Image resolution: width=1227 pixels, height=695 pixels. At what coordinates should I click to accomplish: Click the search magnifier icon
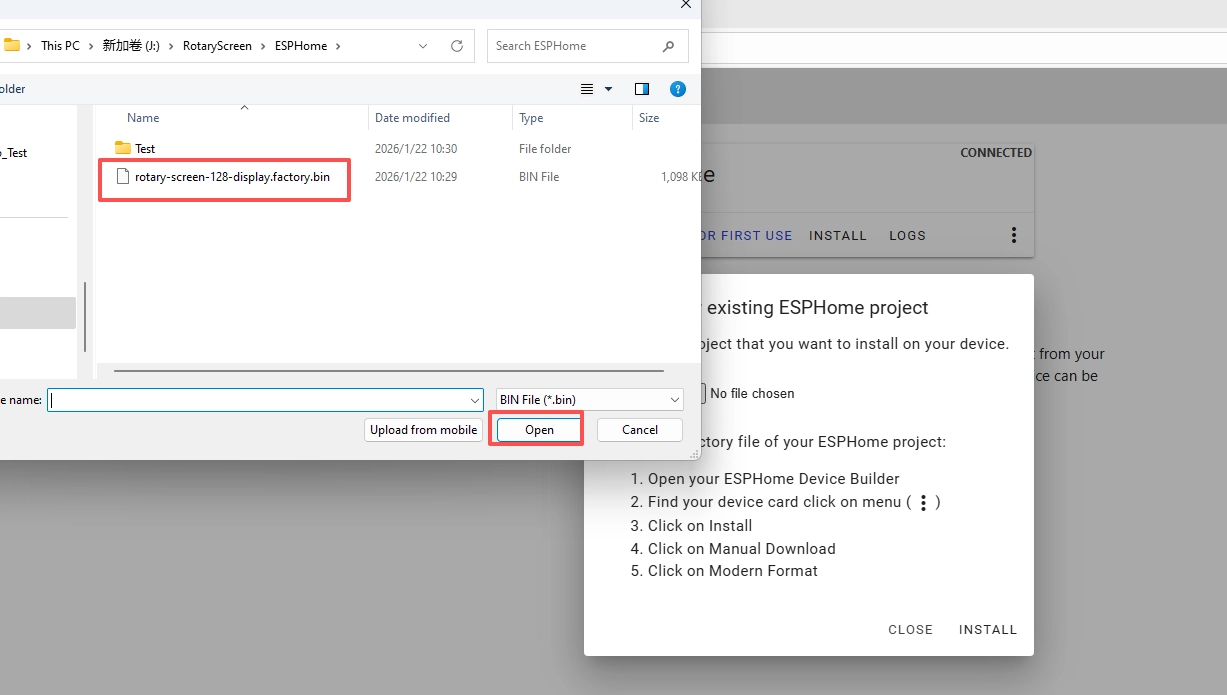tap(668, 46)
